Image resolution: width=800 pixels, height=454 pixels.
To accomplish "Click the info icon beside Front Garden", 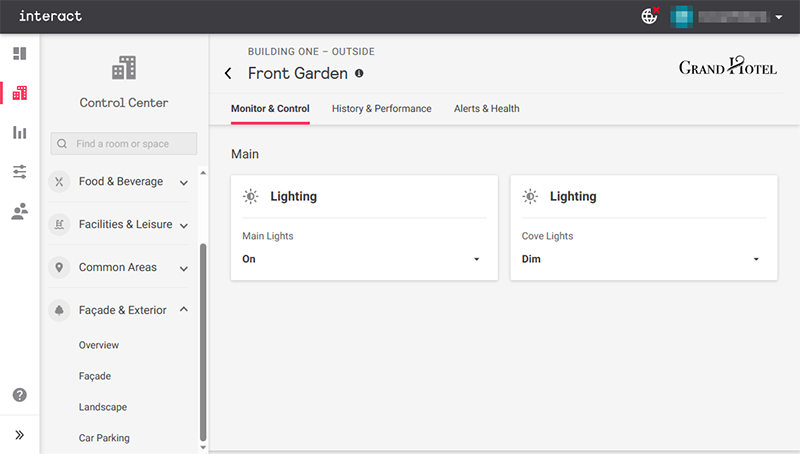I will click(x=359, y=73).
